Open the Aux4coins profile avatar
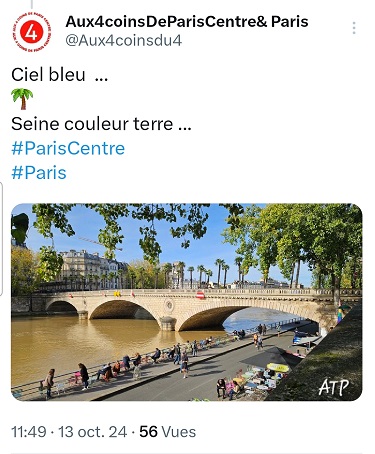The width and height of the screenshot is (375, 454). point(32,33)
